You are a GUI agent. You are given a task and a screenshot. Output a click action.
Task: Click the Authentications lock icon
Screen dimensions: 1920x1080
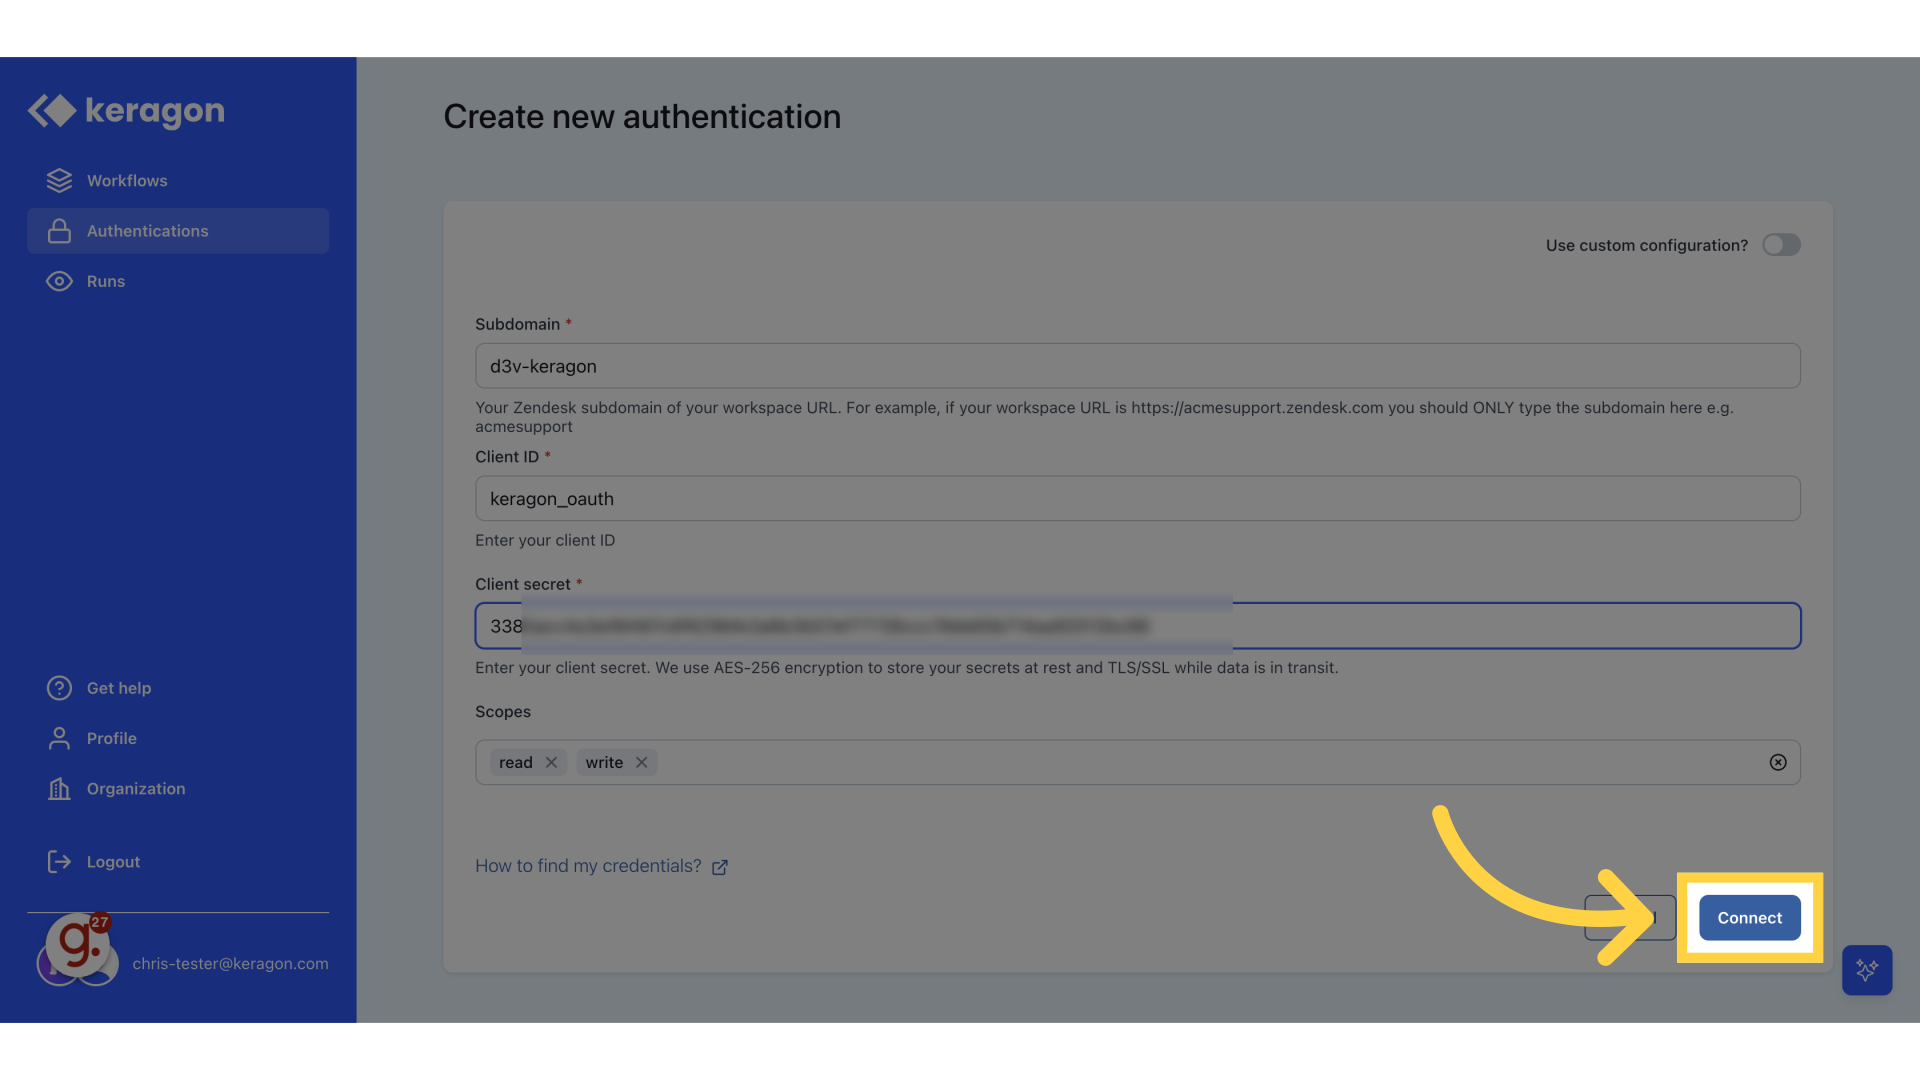(59, 231)
